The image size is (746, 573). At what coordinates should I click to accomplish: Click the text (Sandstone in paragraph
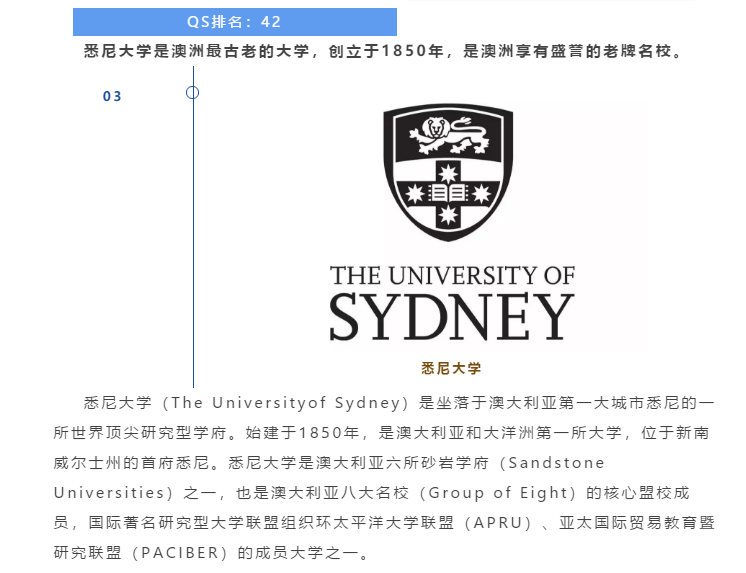point(551,463)
